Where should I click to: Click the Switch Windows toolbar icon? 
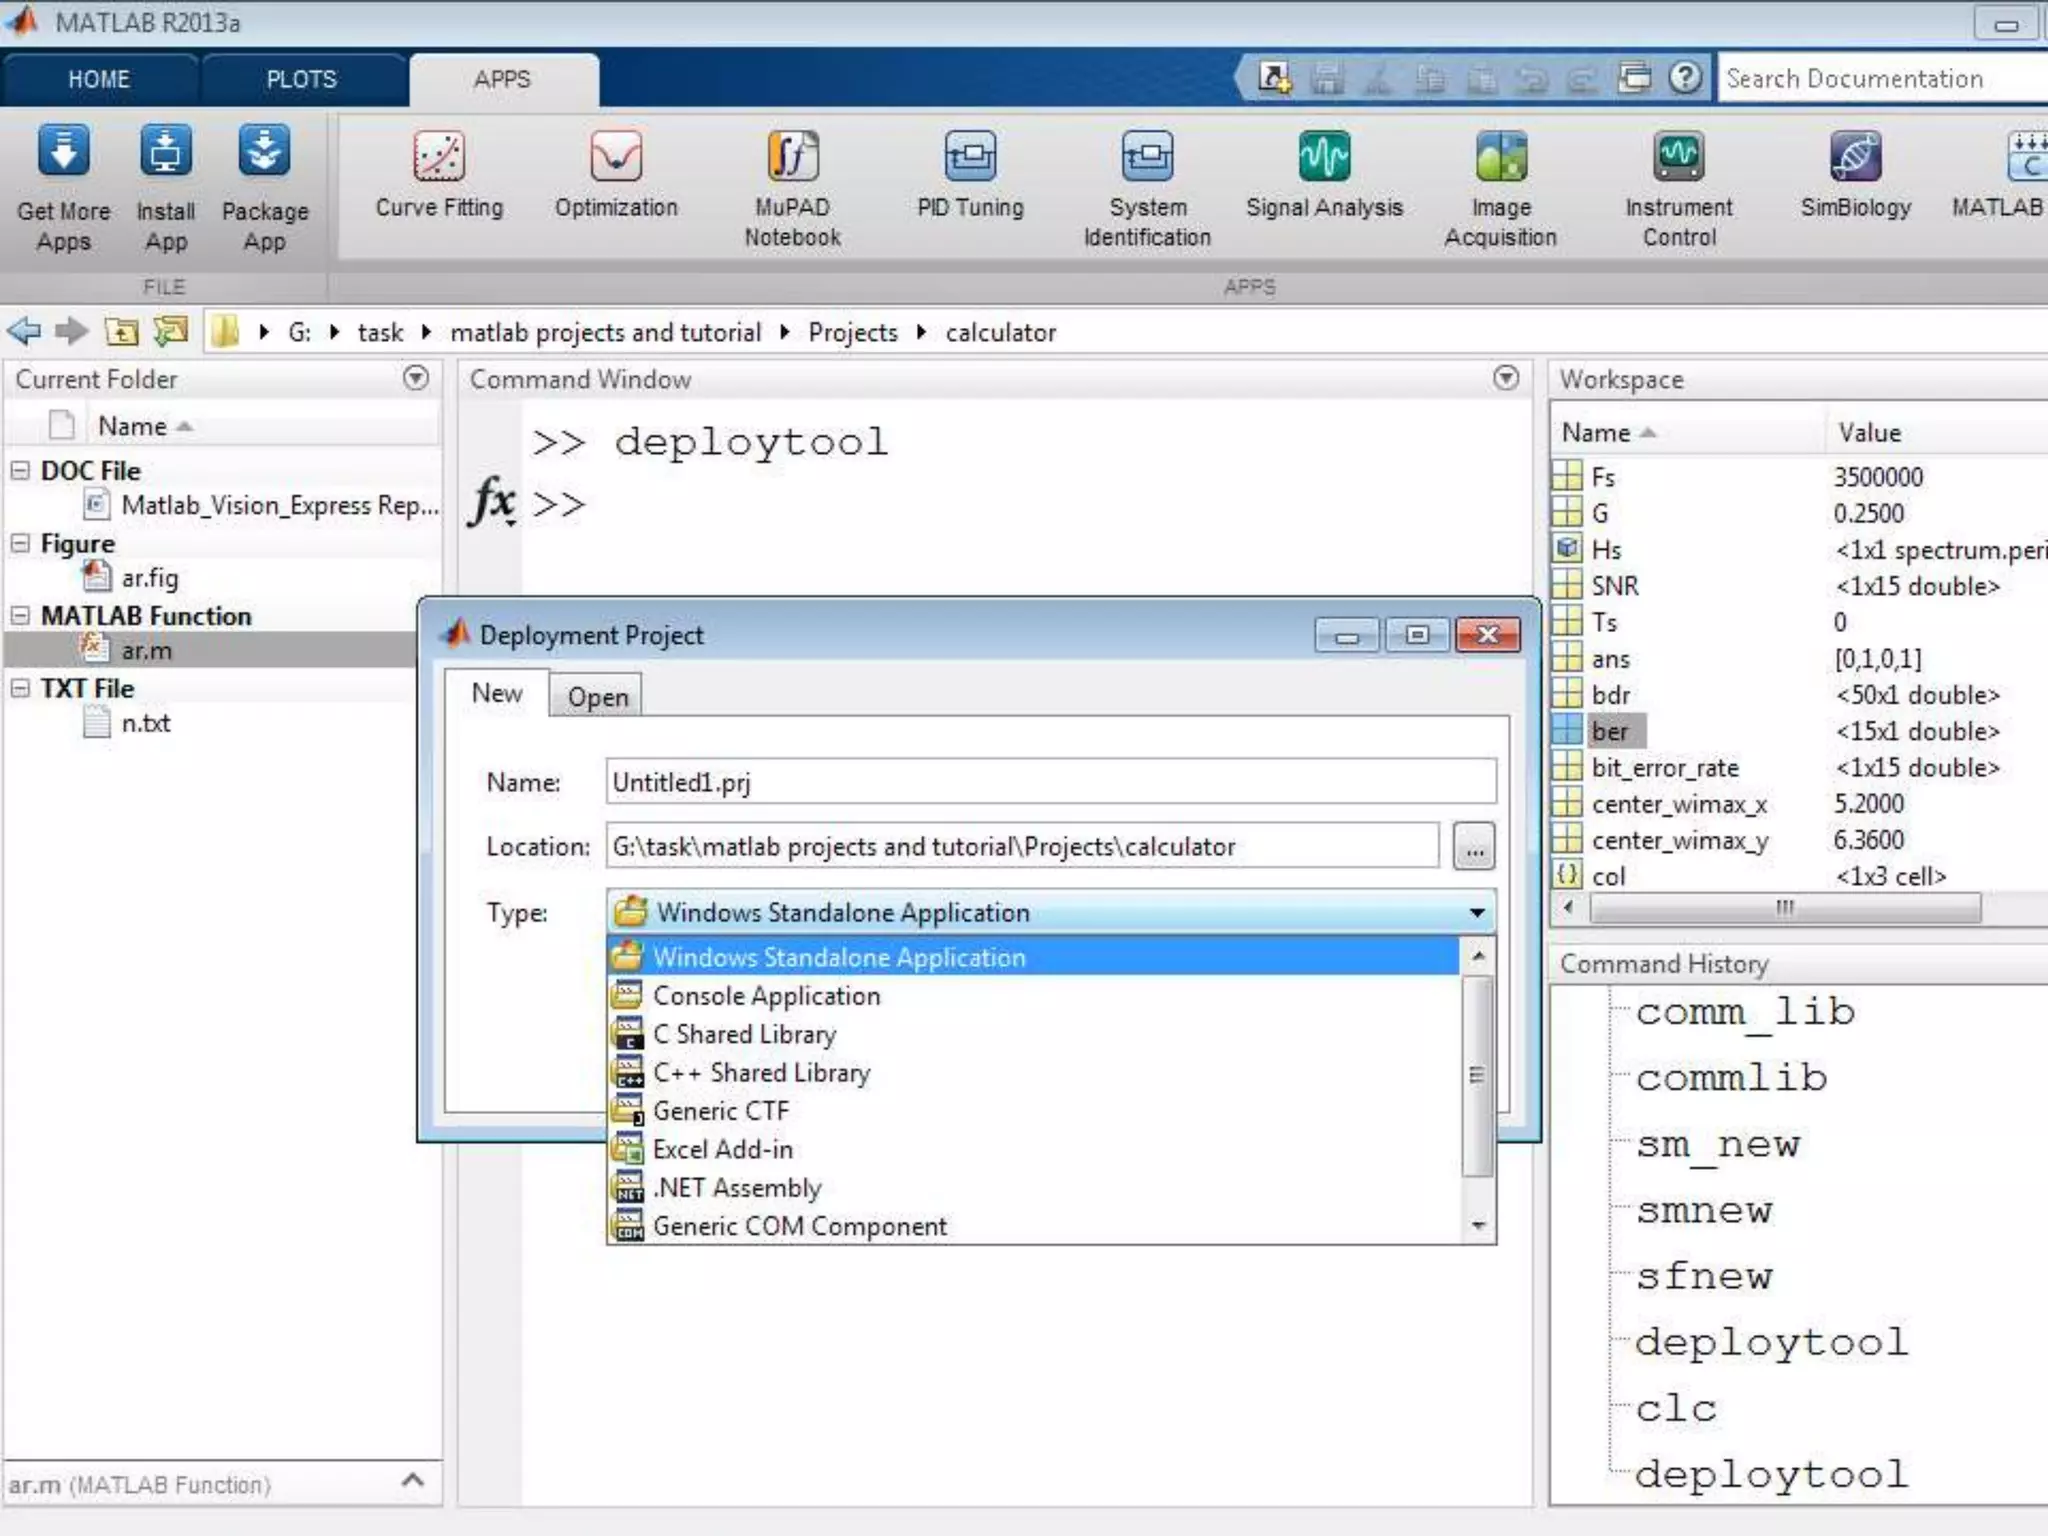point(1635,78)
